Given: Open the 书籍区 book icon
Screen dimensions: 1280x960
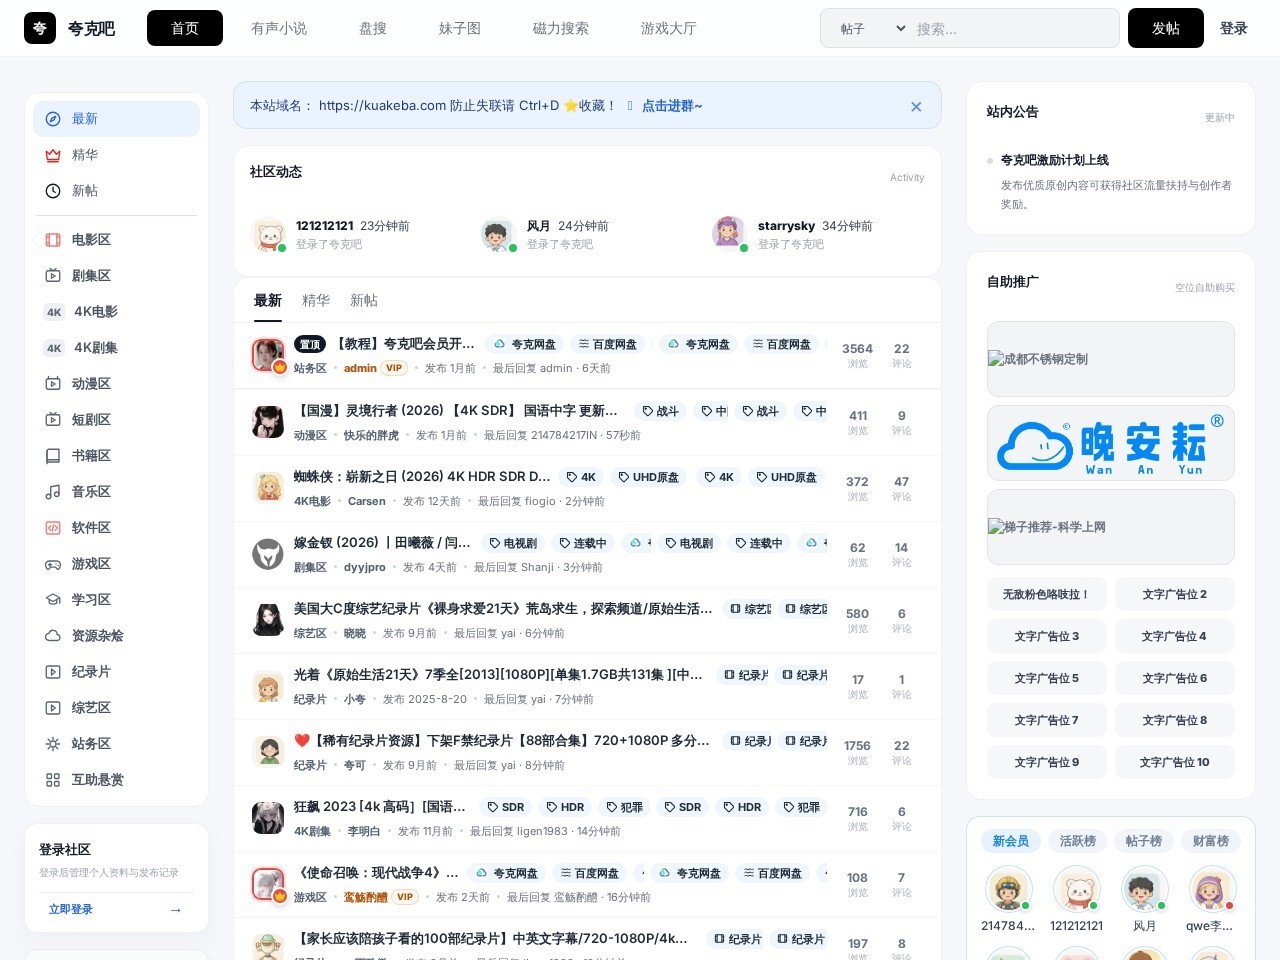Looking at the screenshot, I should pyautogui.click(x=53, y=456).
